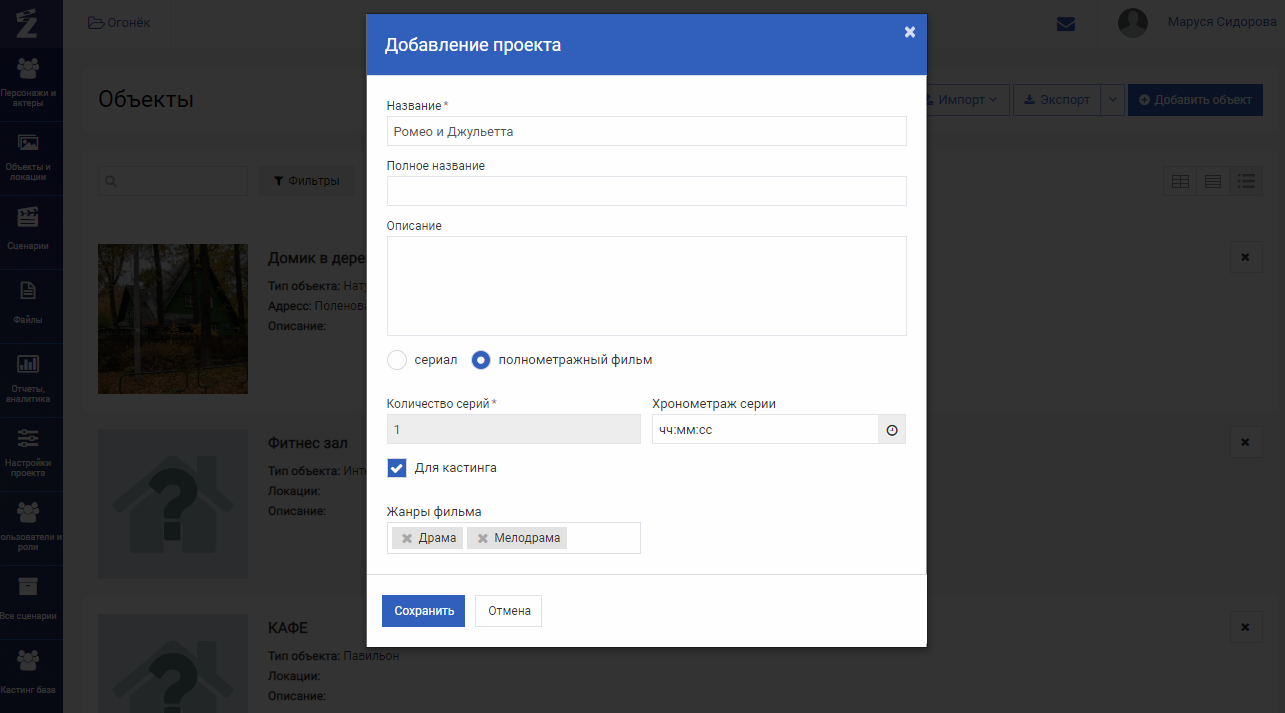Open the Огонёк project breadcrumb
The height and width of the screenshot is (713, 1285).
119,23
